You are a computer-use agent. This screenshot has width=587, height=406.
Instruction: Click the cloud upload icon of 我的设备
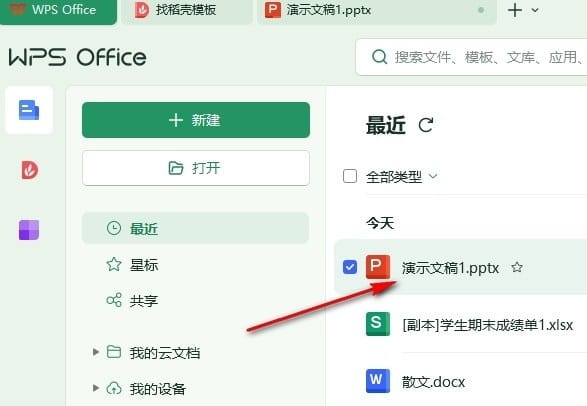(x=114, y=388)
